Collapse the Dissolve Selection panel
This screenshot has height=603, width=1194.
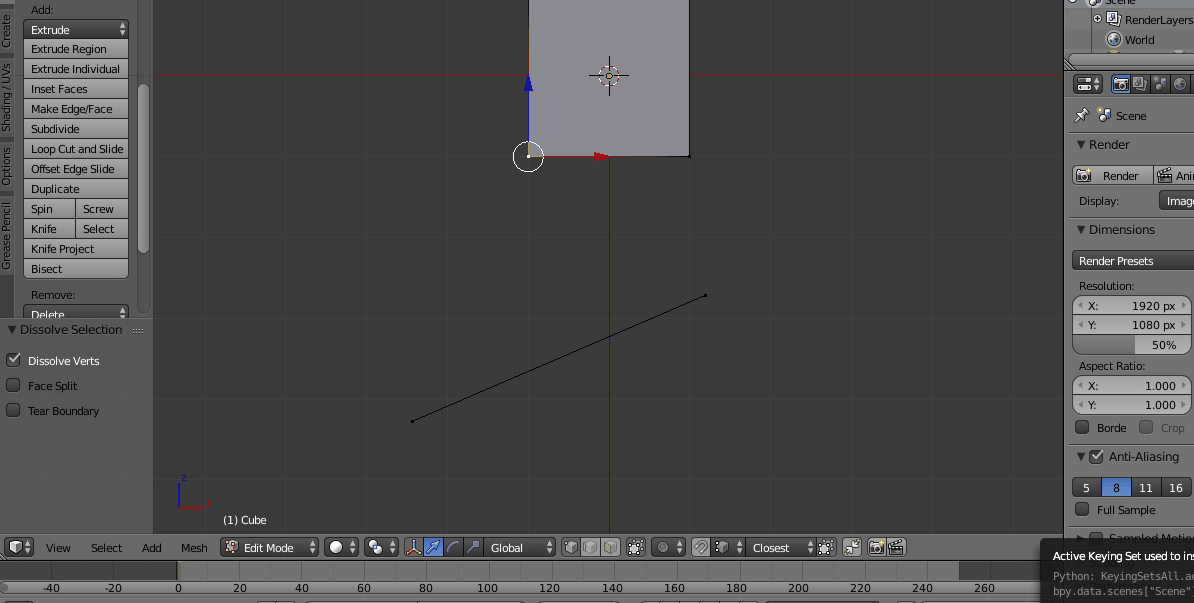click(12, 330)
